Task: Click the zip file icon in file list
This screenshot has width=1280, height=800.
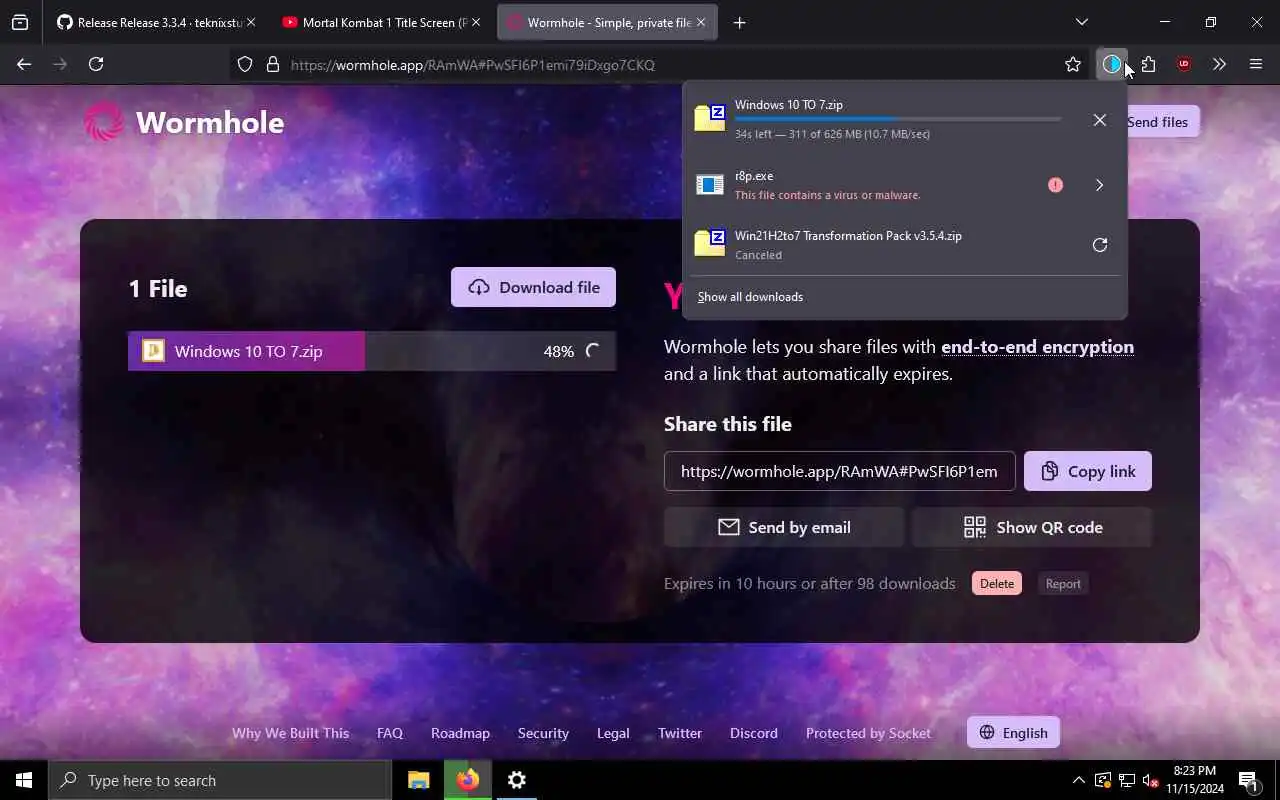Action: pos(153,351)
